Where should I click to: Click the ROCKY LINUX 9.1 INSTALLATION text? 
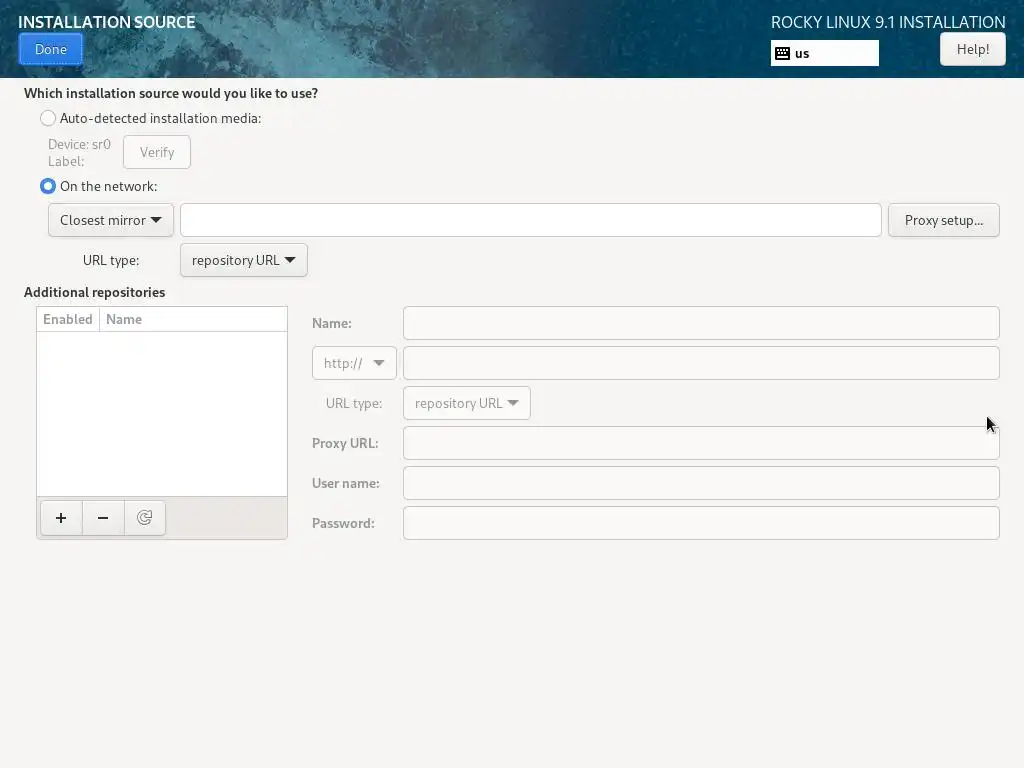click(888, 22)
